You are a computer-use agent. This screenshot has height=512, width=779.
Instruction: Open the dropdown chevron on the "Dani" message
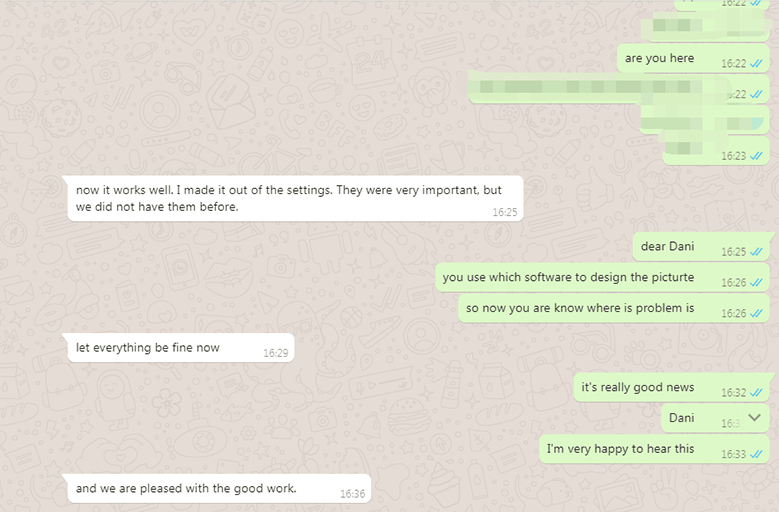[x=755, y=418]
